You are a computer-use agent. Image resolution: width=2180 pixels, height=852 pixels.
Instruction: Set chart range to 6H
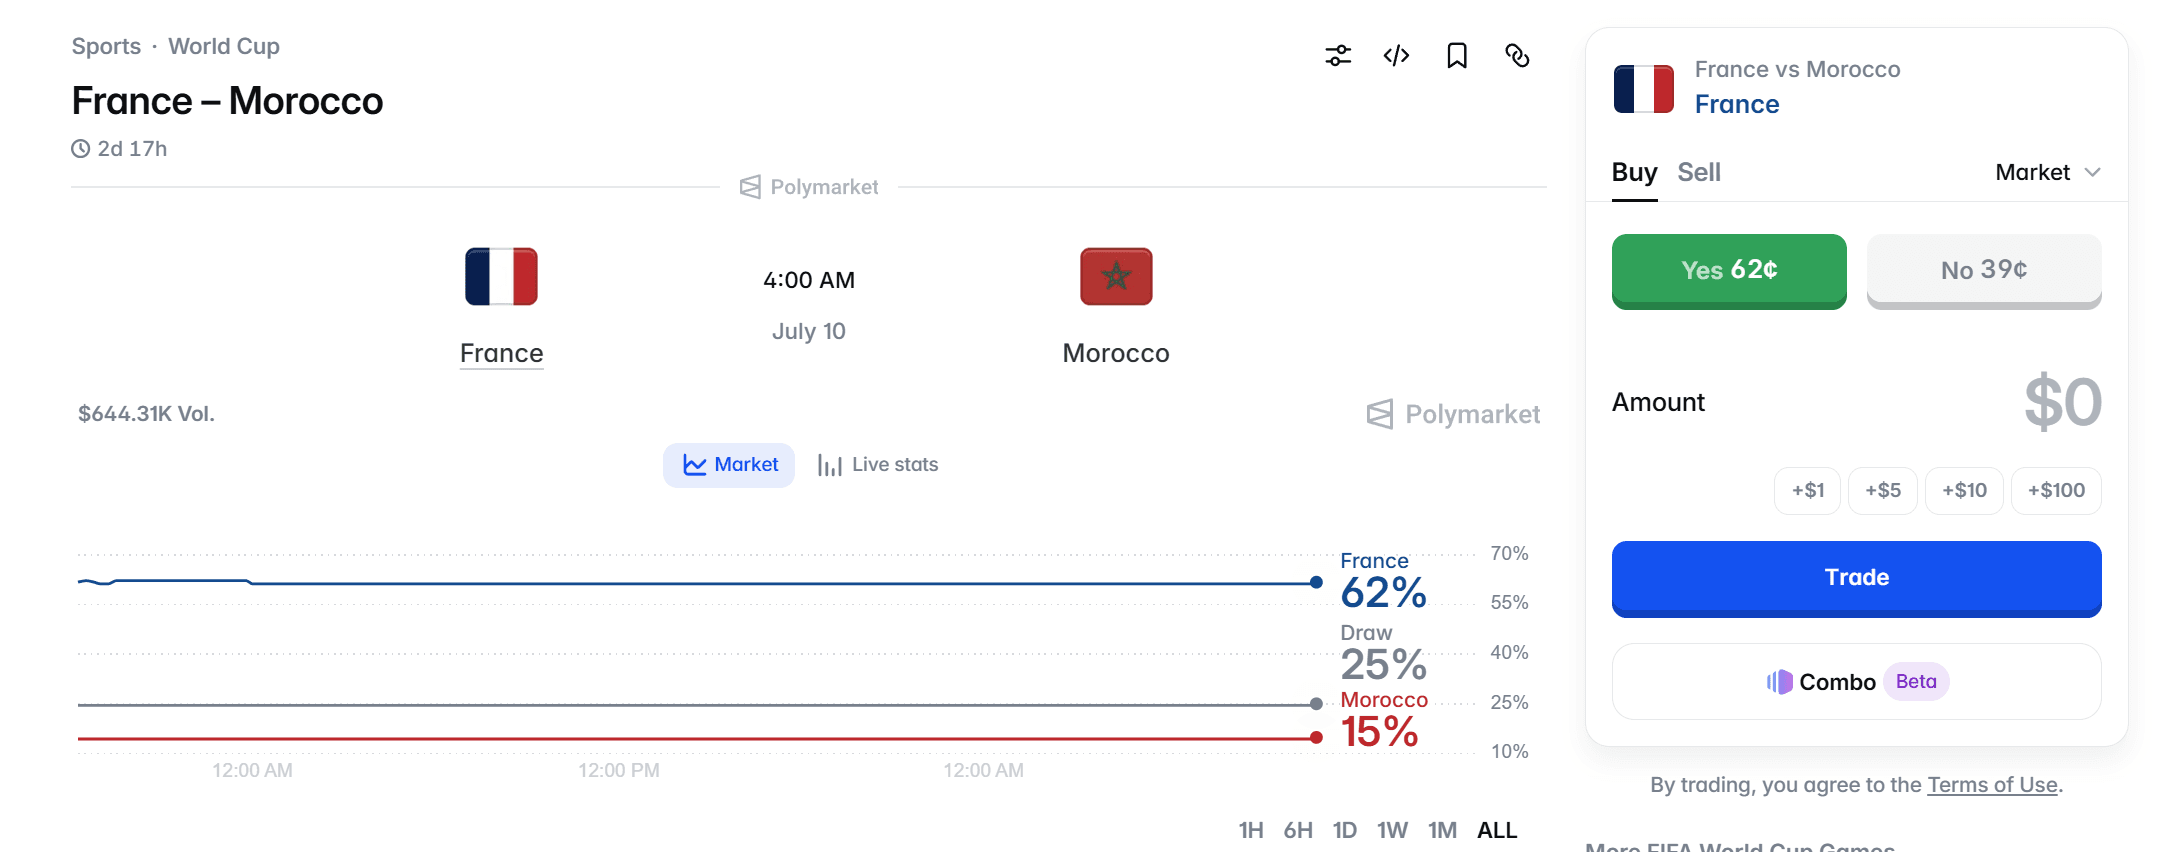tap(1298, 830)
